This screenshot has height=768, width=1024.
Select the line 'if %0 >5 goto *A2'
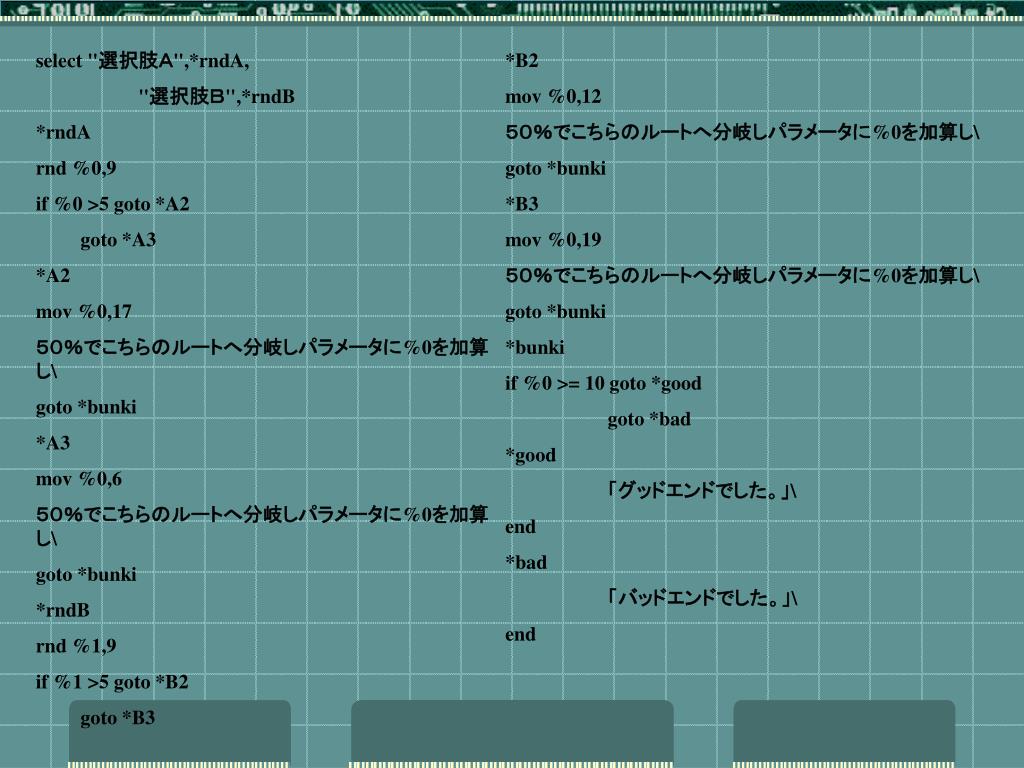coord(112,204)
